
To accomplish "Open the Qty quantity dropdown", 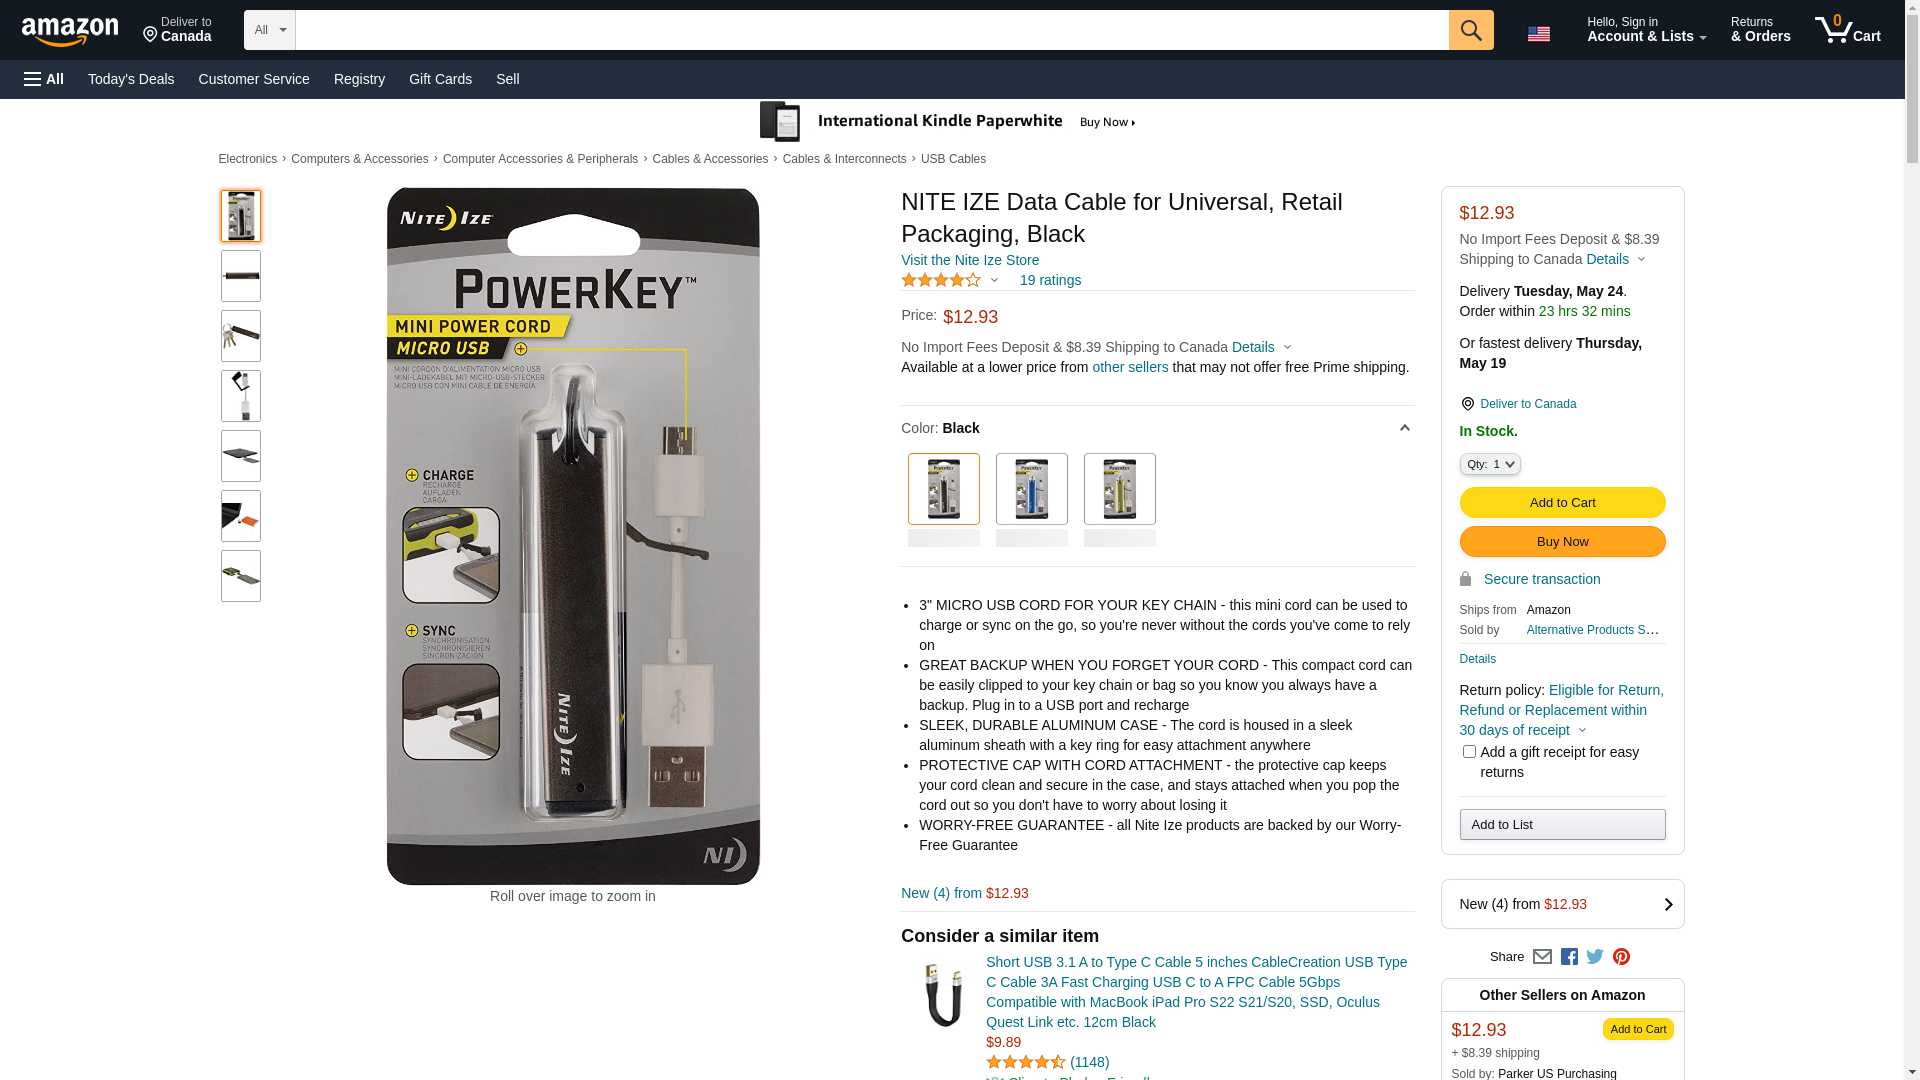I will [x=1489, y=464].
